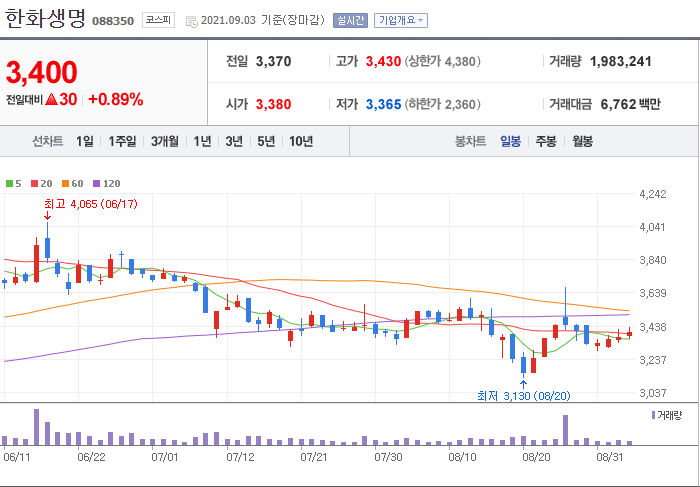Screen dimensions: 700x487
Task: Click the 전일 value 3,370
Action: click(x=273, y=61)
